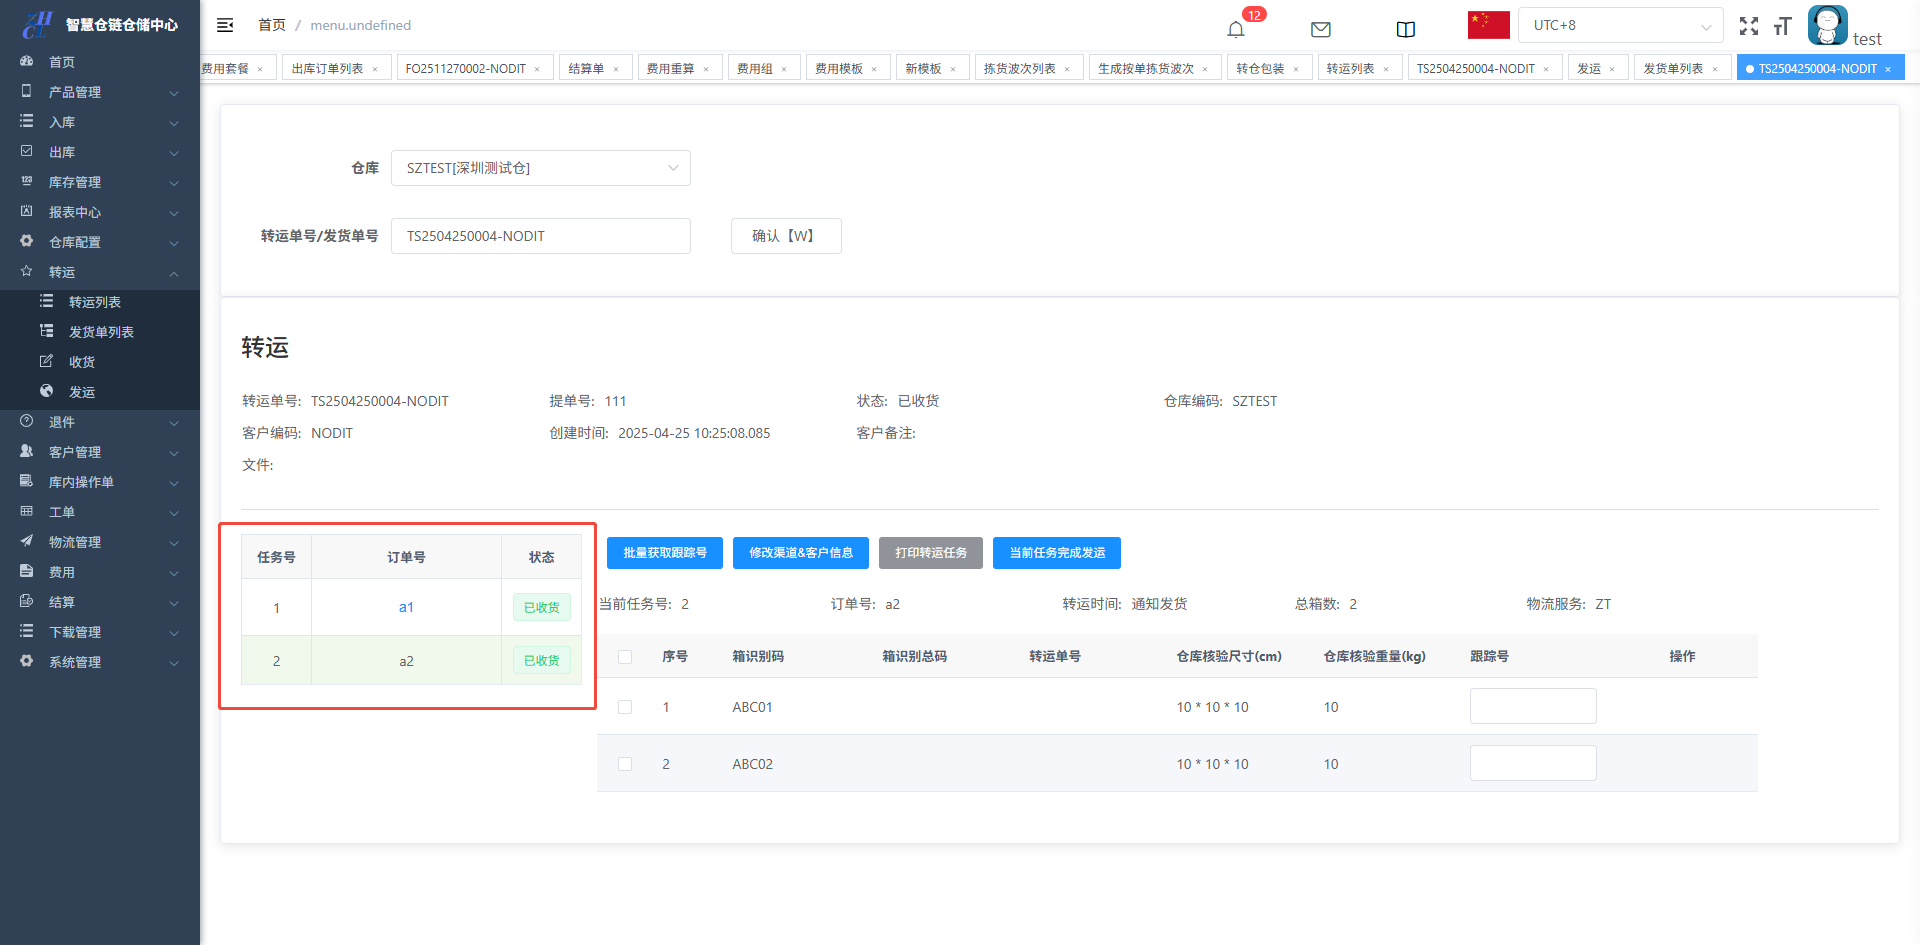Toggle fullscreen mode icon
Screen dimensions: 1920x945
tap(1748, 26)
